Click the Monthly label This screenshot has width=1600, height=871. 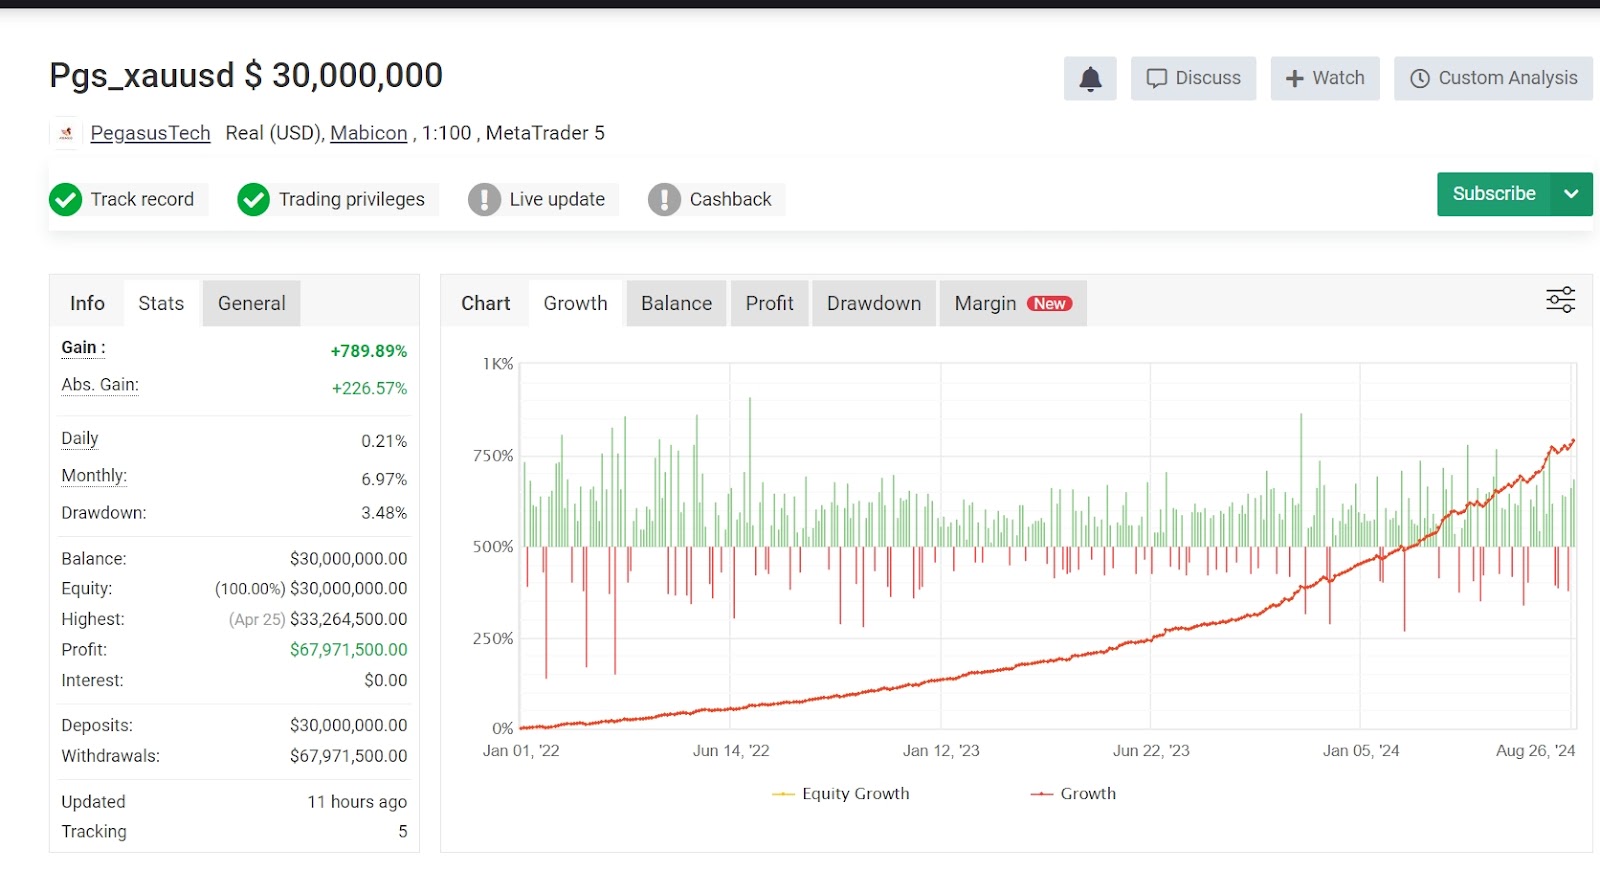tap(94, 476)
